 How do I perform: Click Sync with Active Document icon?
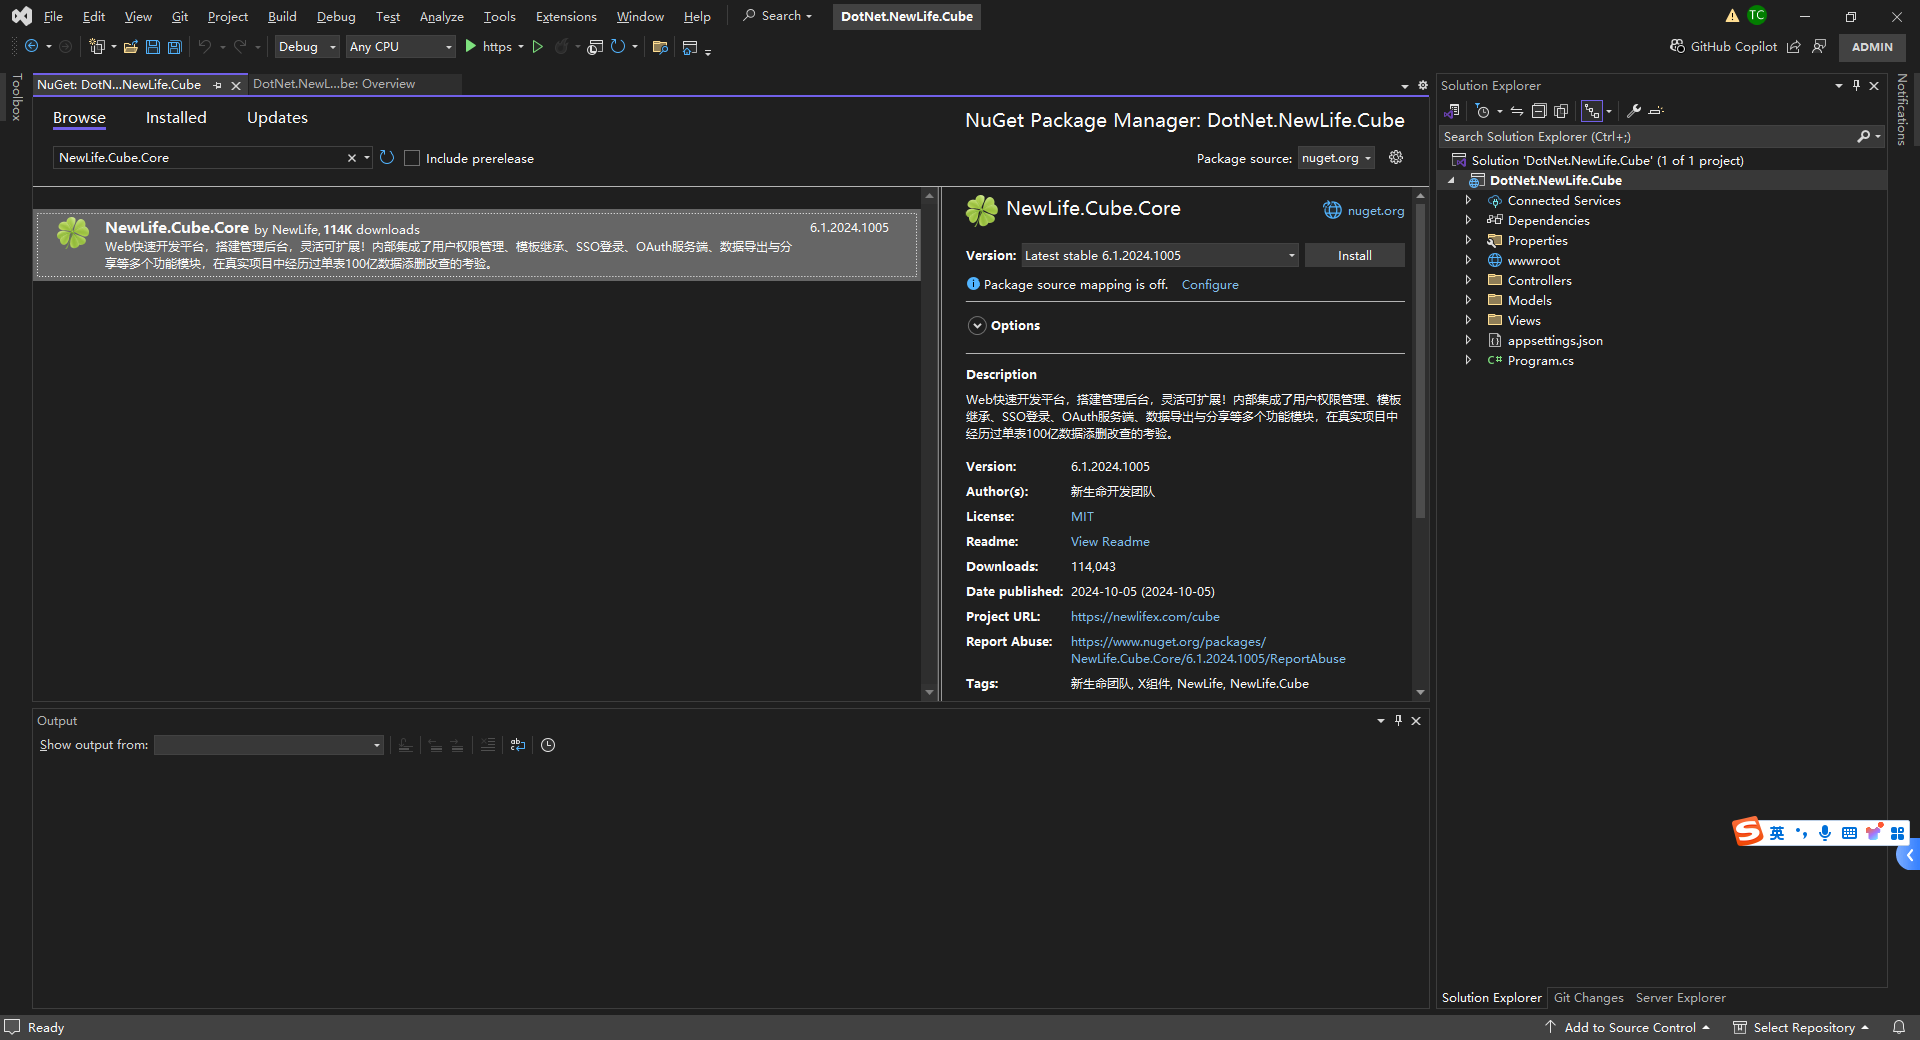pyautogui.click(x=1517, y=111)
